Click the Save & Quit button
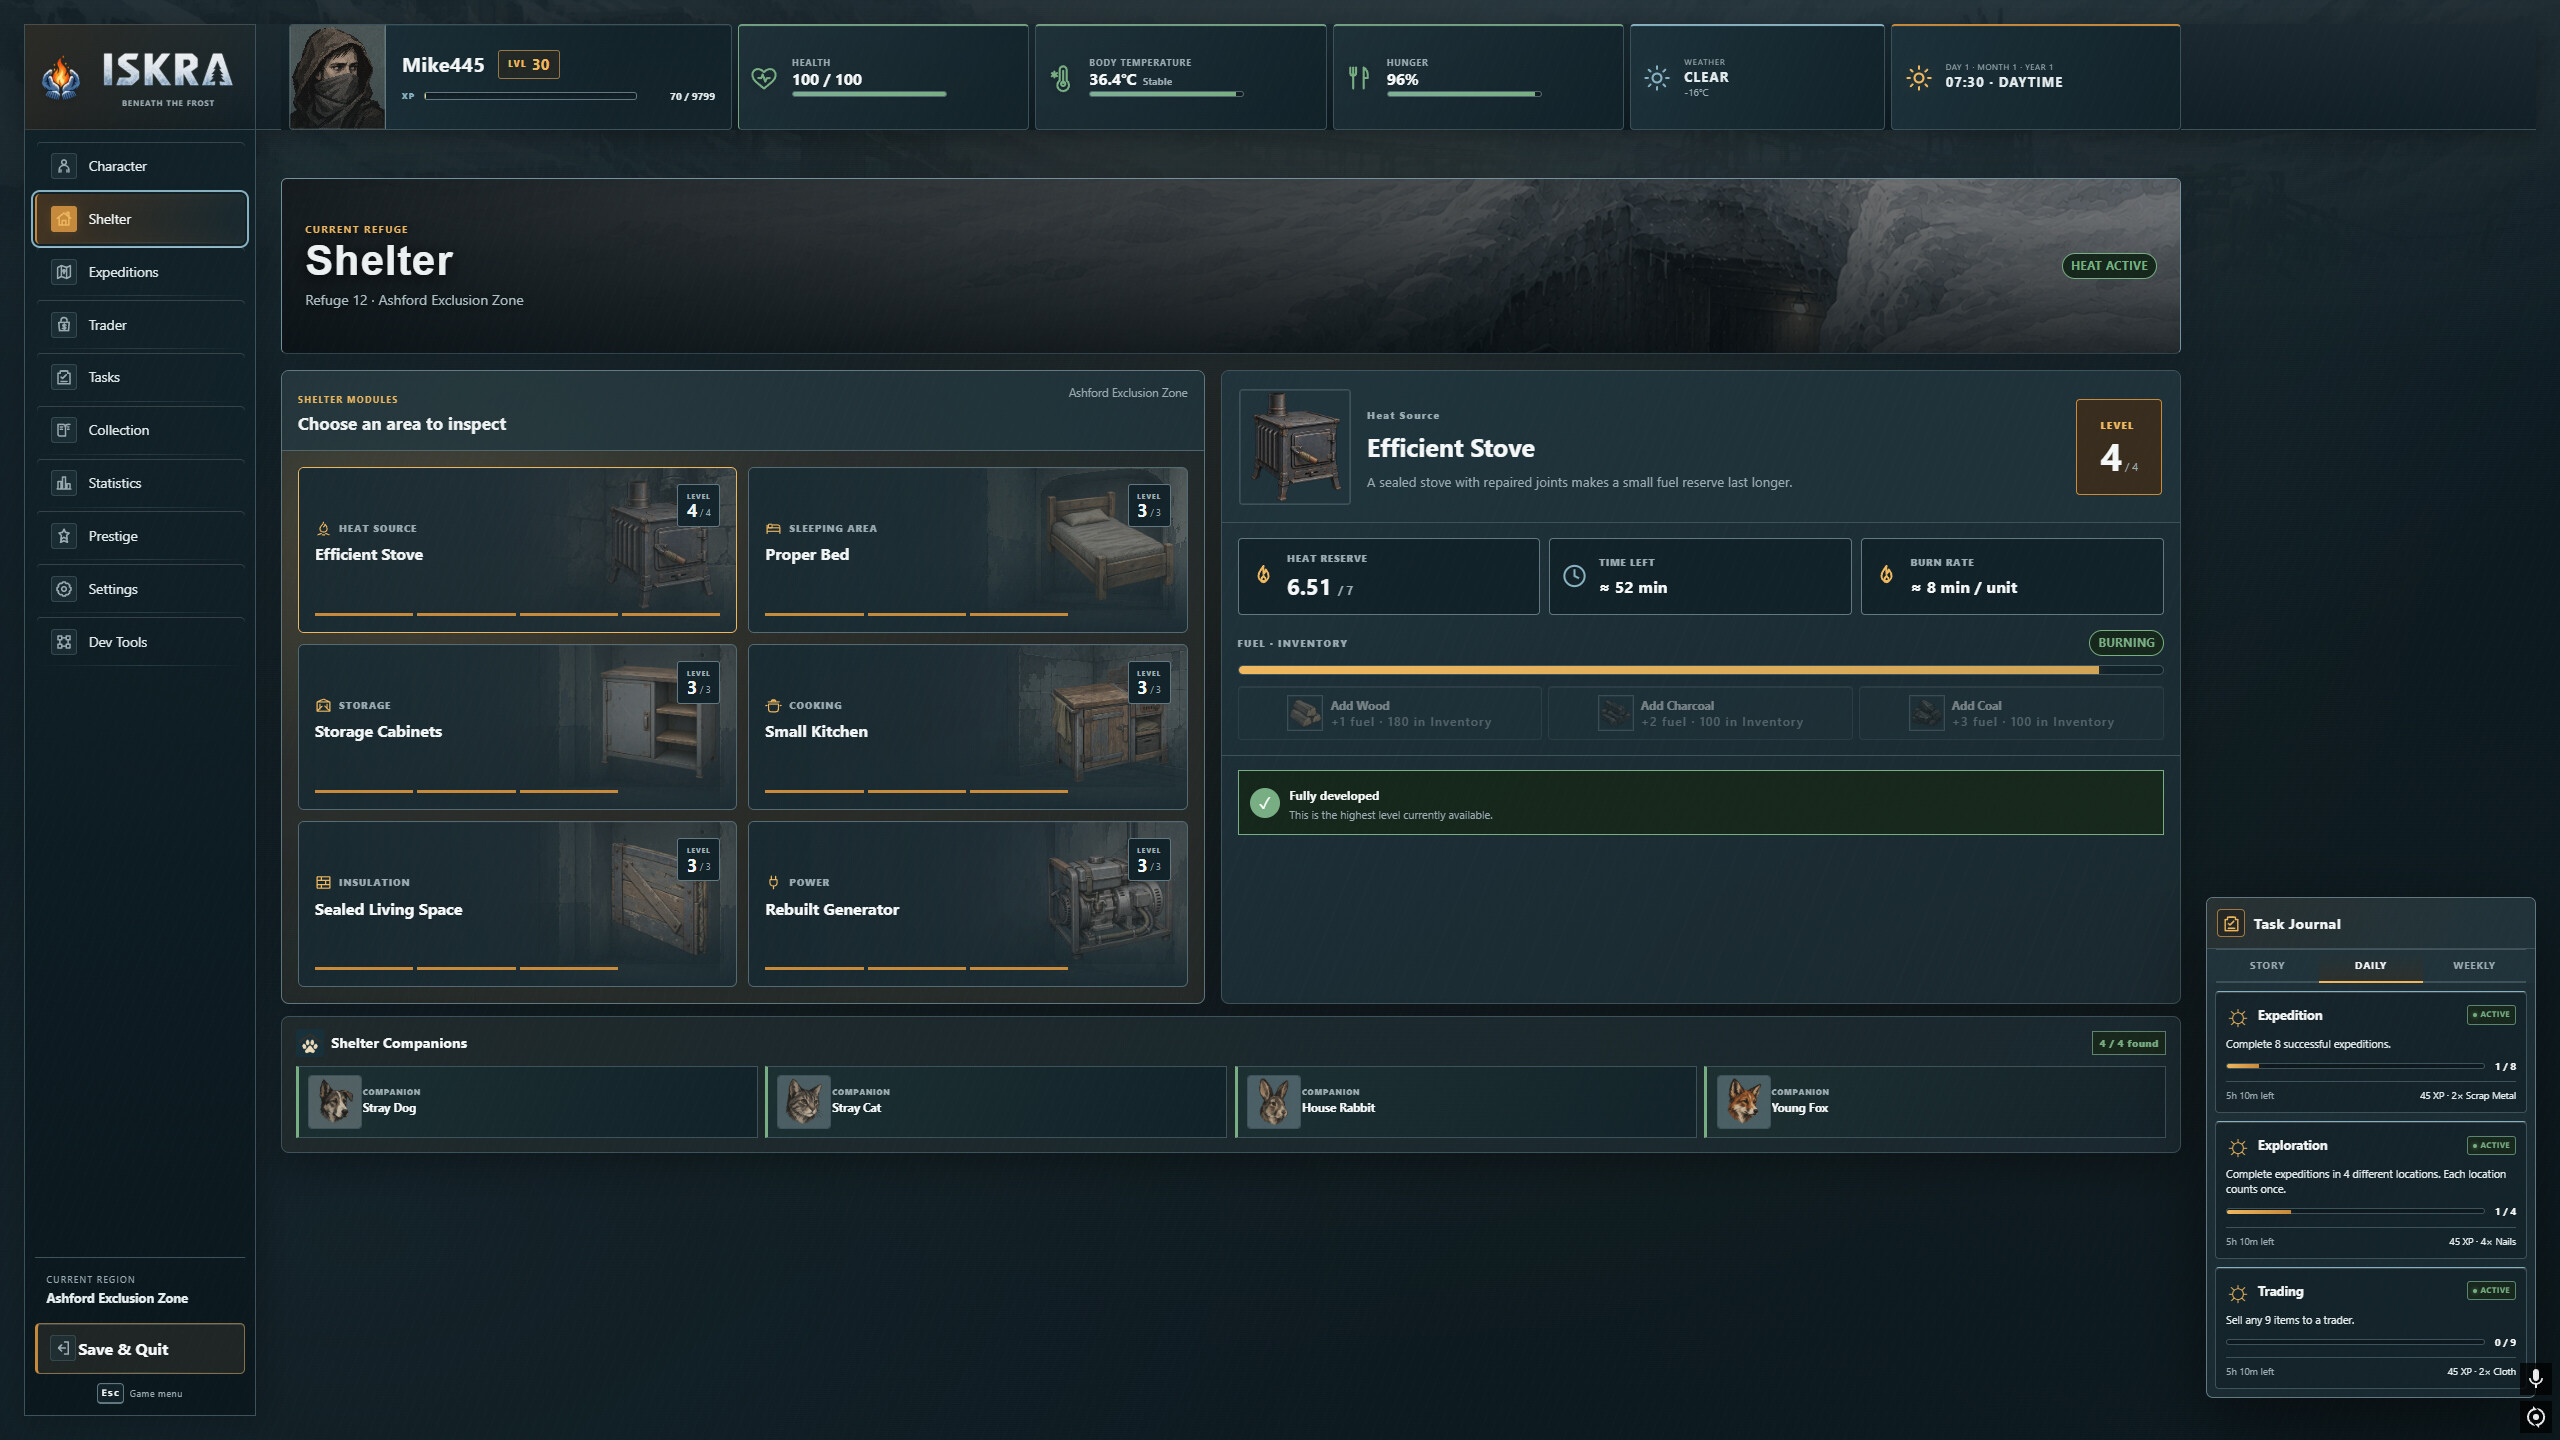 [x=140, y=1349]
